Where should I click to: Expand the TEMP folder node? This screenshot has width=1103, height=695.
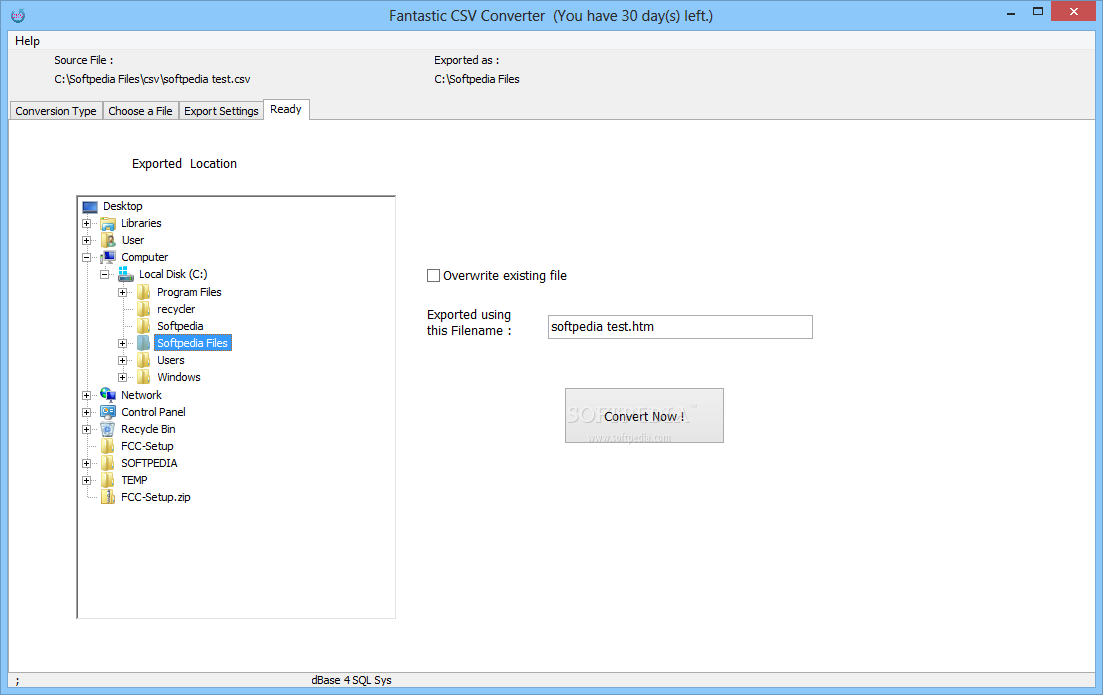87,480
